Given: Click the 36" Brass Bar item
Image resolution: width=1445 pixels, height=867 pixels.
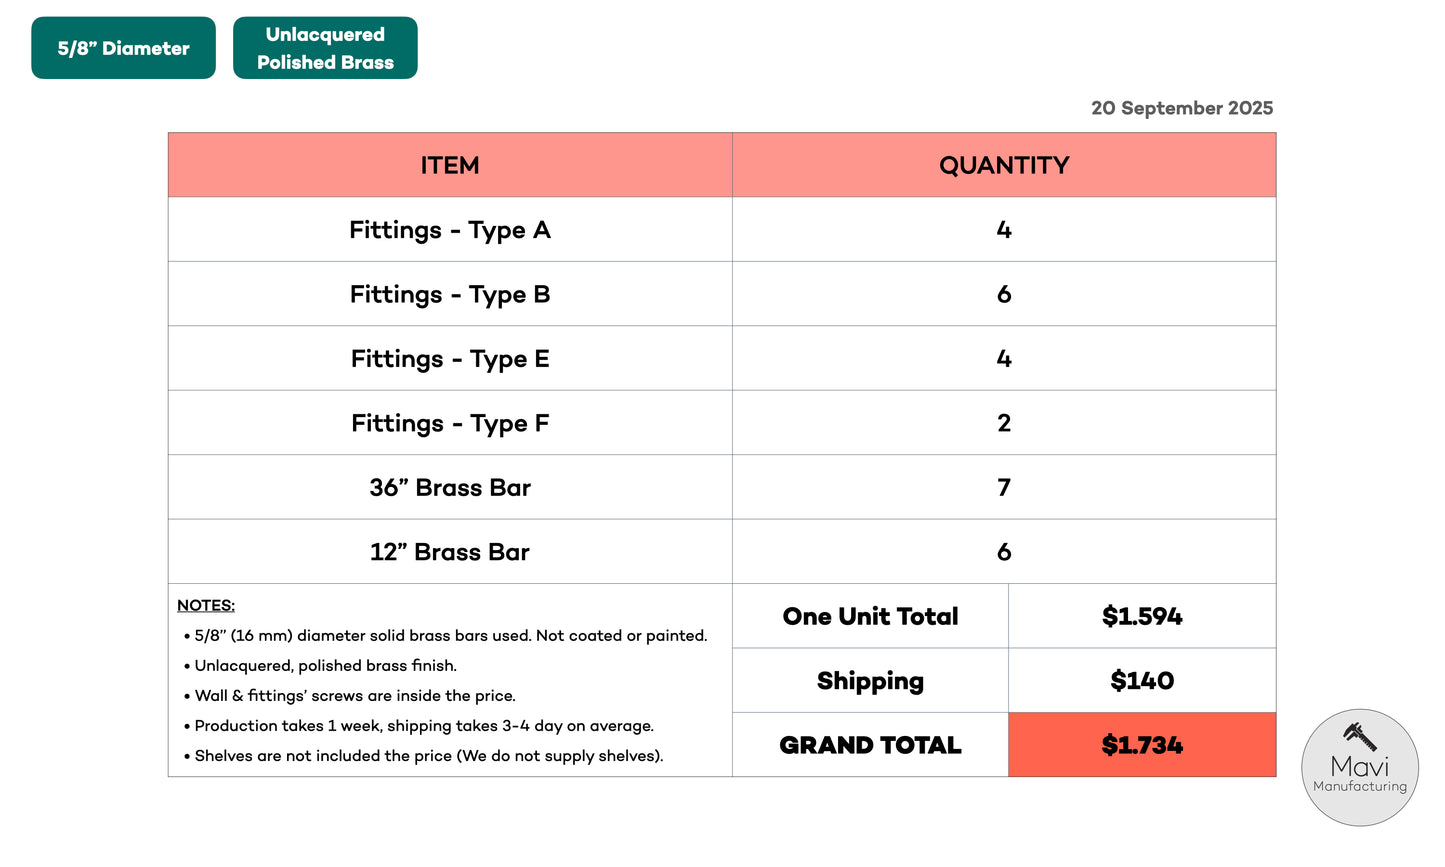Looking at the screenshot, I should point(450,488).
